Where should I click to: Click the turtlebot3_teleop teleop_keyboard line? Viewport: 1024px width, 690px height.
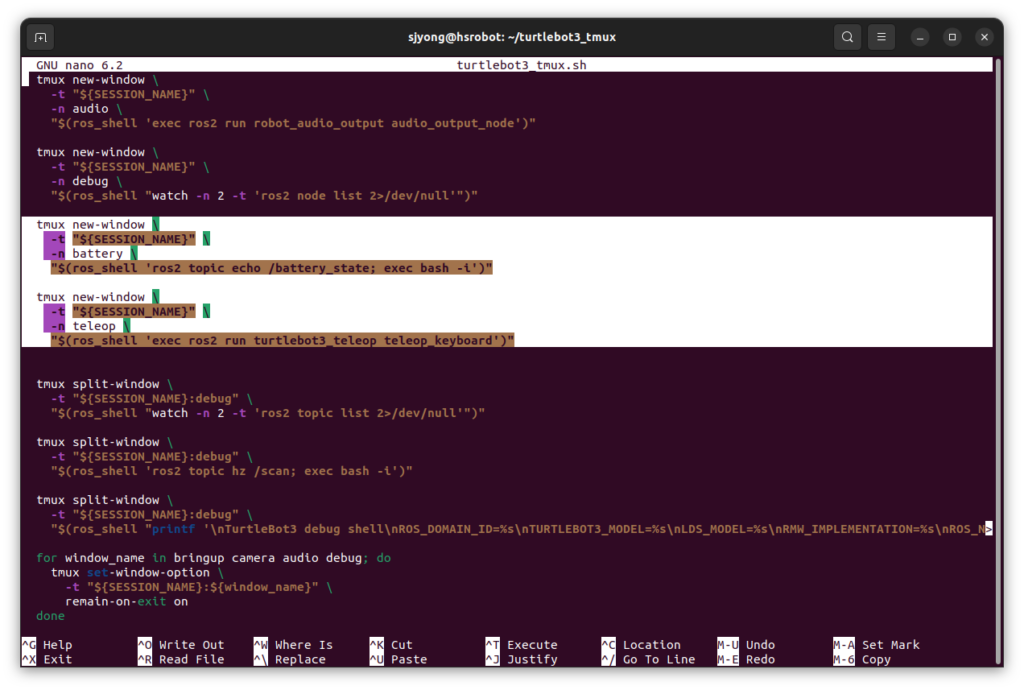pyautogui.click(x=283, y=341)
